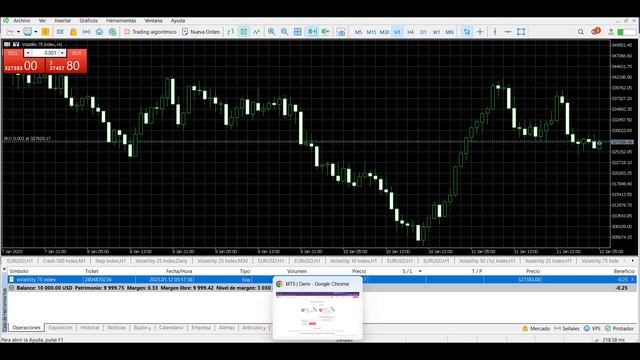Image resolution: width=640 pixels, height=360 pixels.
Task: Click the new chart icon
Action: (x=11, y=31)
